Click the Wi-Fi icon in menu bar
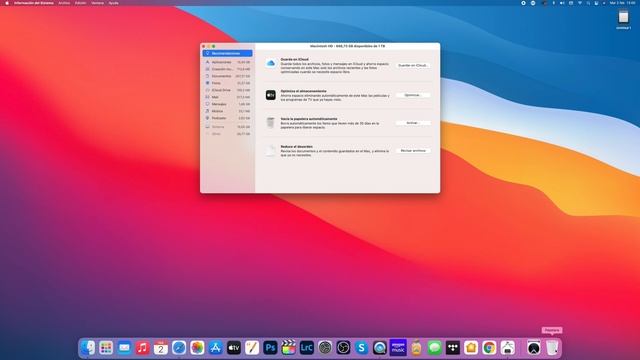Image resolution: width=640 pixels, height=360 pixels. (580, 3)
